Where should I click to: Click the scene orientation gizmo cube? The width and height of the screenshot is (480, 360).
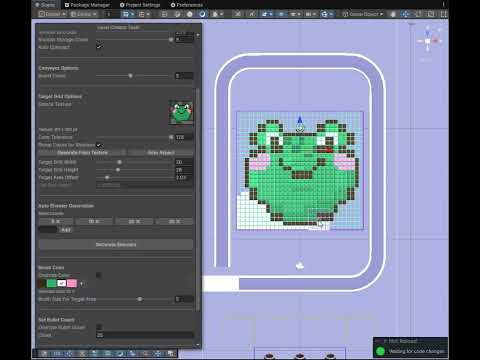point(428,41)
